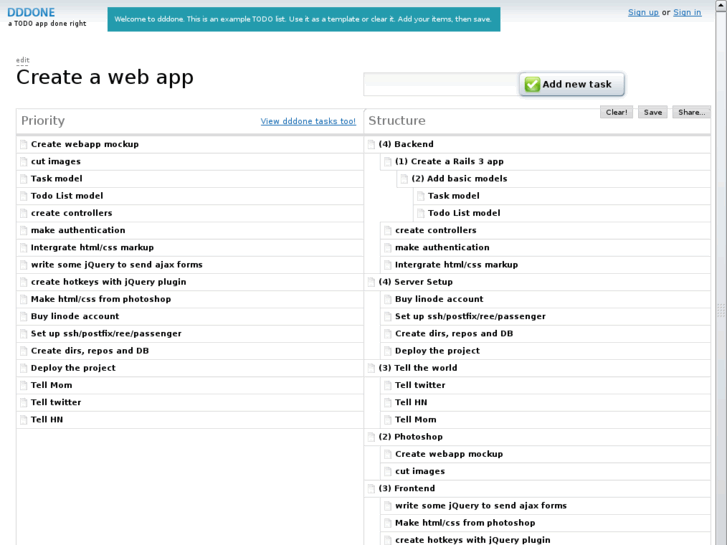Click the page icon beside Photoshop group
Image resolution: width=727 pixels, height=545 pixels.
tap(371, 437)
